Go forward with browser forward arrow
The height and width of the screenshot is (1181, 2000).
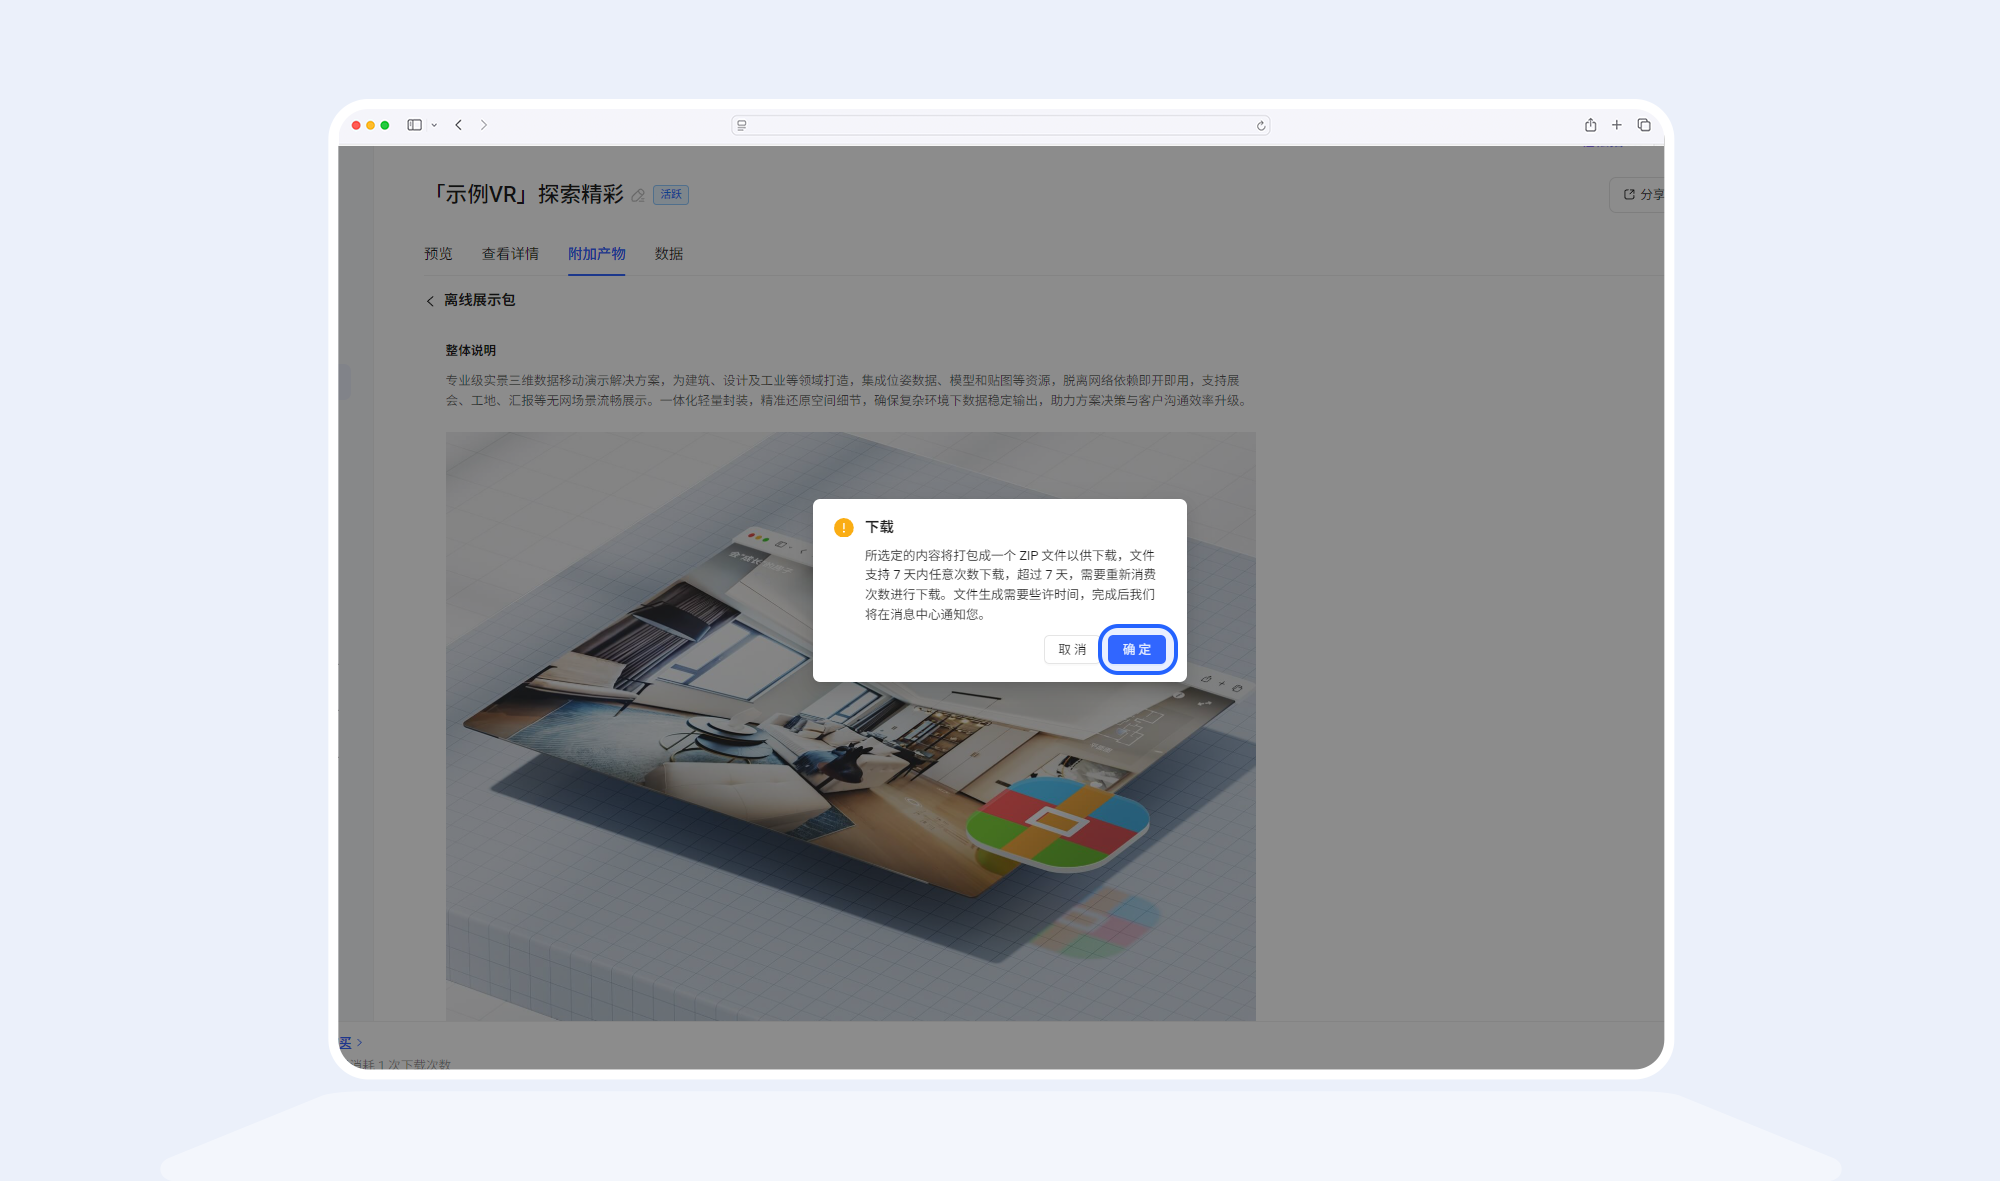point(484,125)
